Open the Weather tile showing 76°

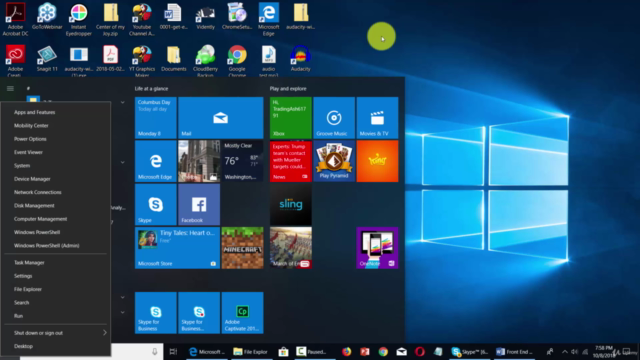242,161
